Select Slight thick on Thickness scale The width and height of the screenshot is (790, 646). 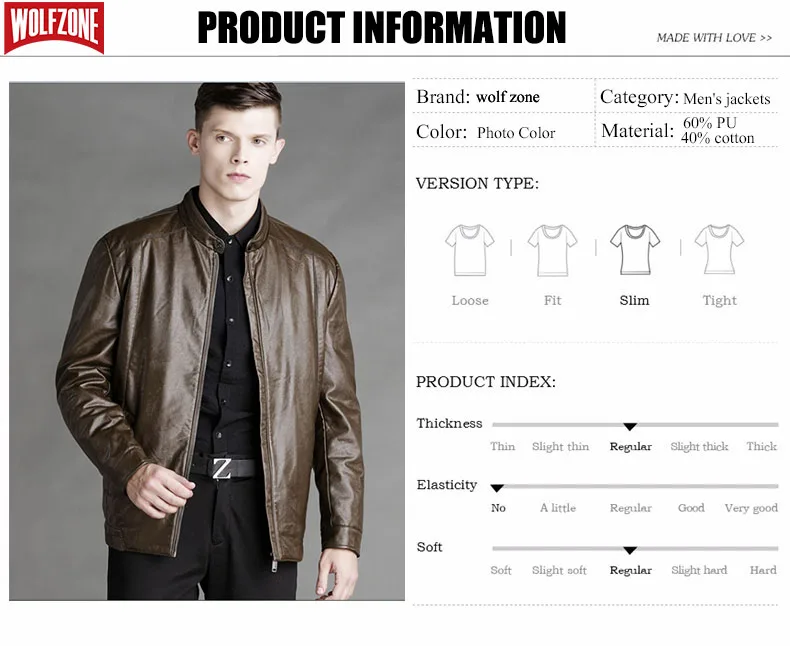coord(699,446)
